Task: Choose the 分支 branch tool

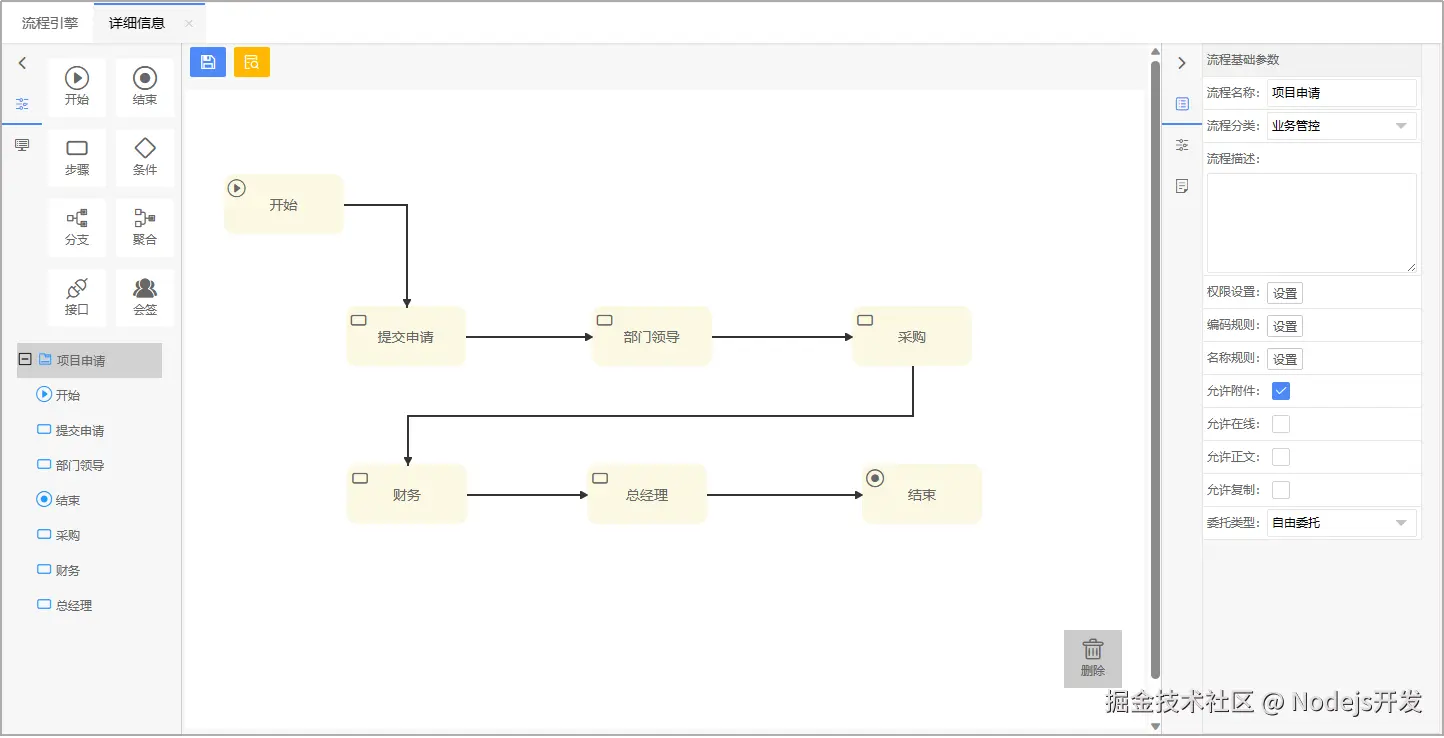Action: pyautogui.click(x=77, y=227)
